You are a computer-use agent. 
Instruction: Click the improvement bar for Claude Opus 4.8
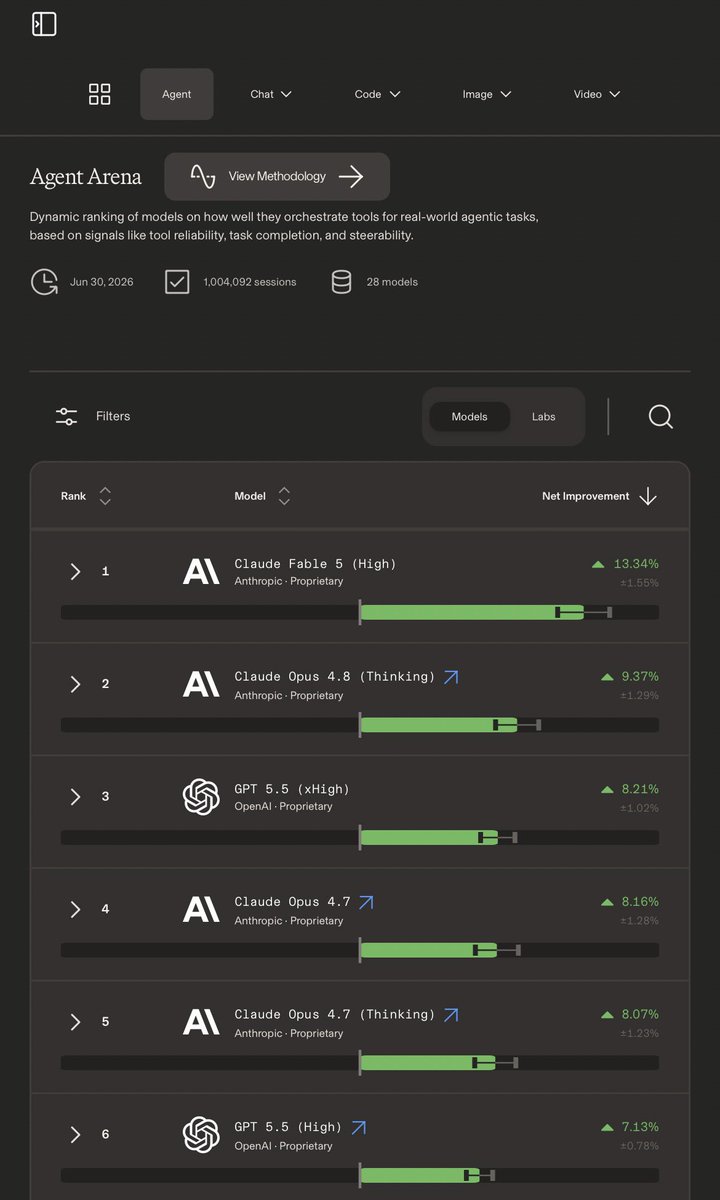point(360,725)
